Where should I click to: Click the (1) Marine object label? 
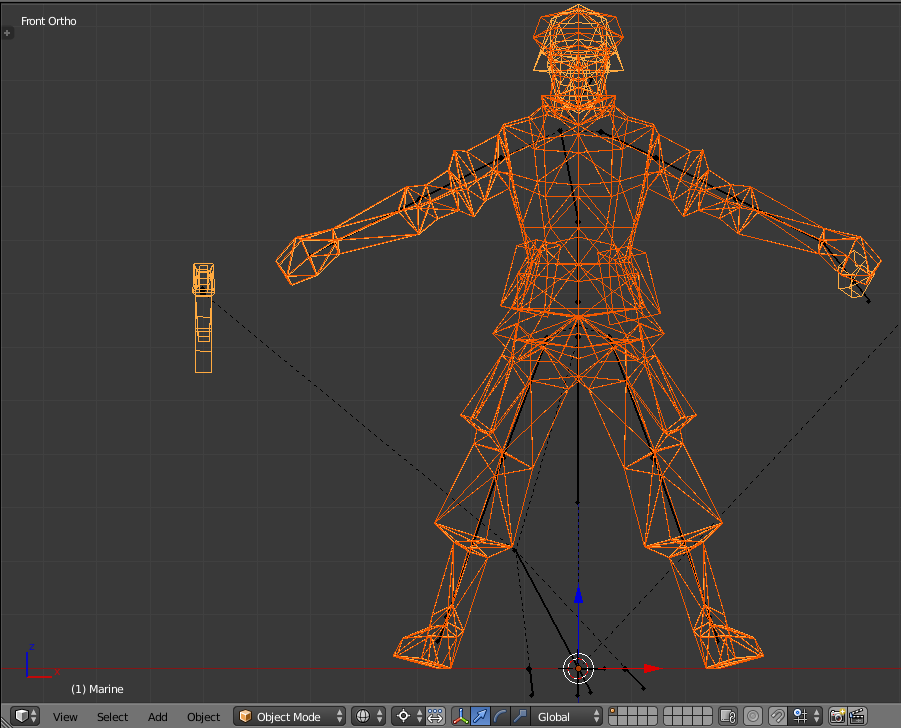click(97, 689)
